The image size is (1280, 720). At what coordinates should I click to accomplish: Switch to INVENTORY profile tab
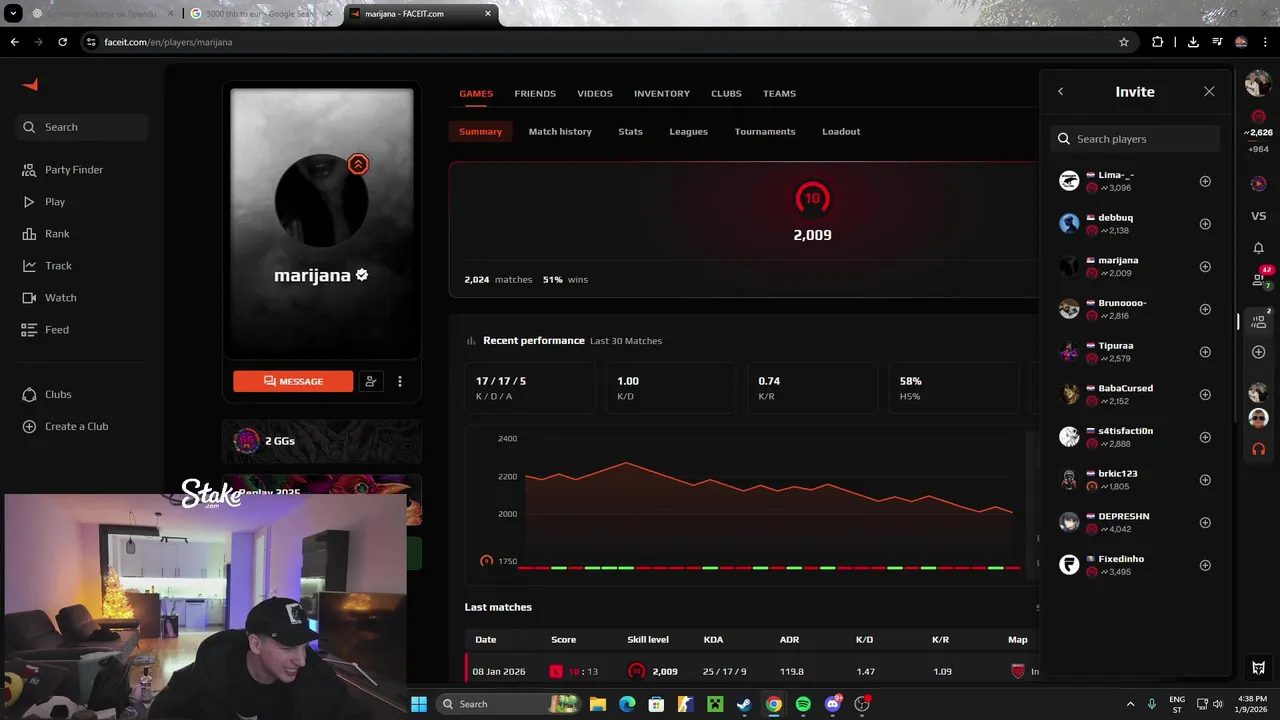pyautogui.click(x=662, y=93)
